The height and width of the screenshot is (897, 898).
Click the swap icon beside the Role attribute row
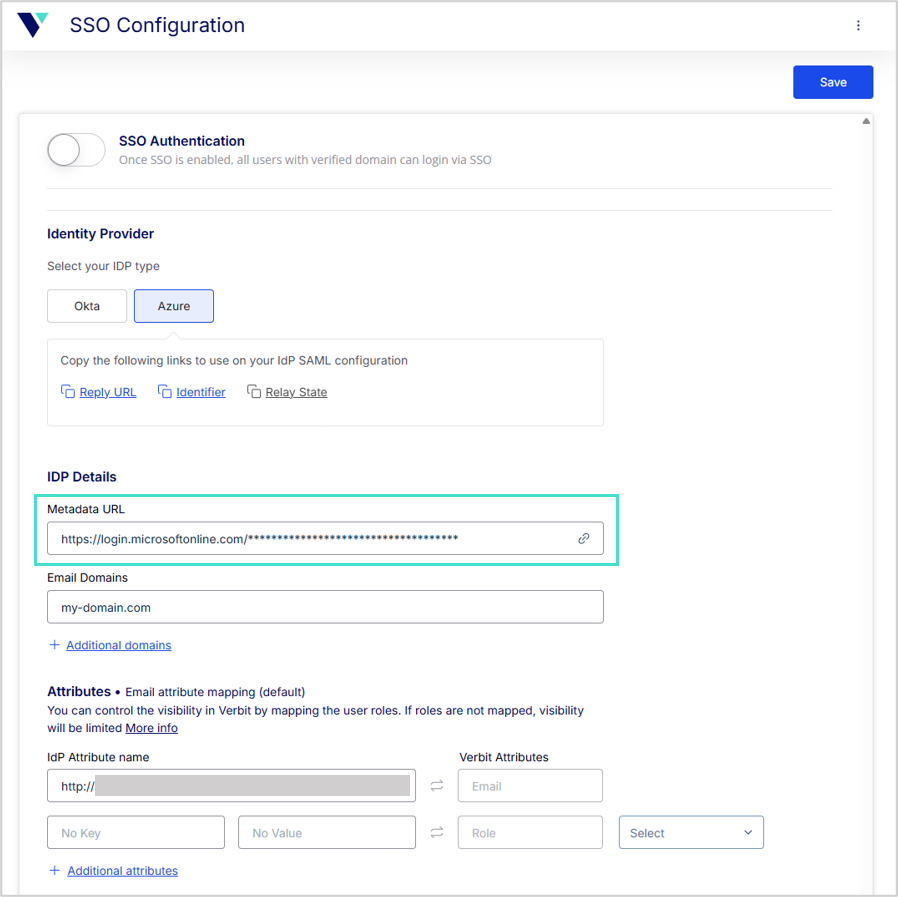[x=436, y=832]
